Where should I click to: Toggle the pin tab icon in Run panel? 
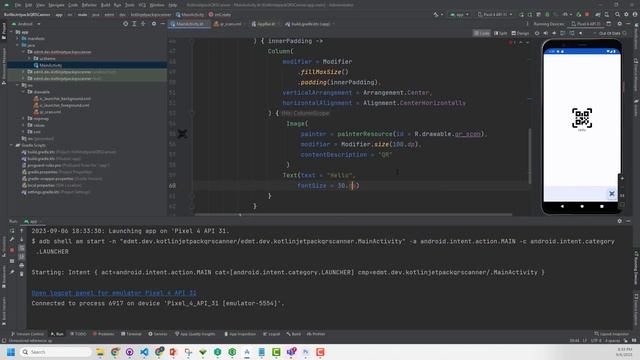[12, 273]
